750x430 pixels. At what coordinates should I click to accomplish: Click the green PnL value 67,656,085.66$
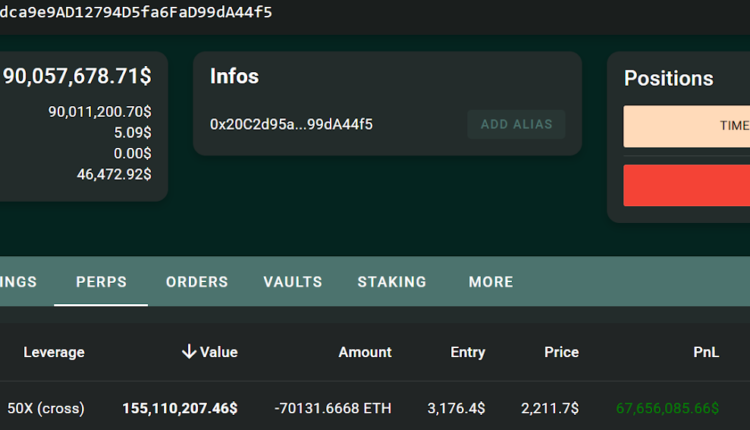tap(667, 408)
